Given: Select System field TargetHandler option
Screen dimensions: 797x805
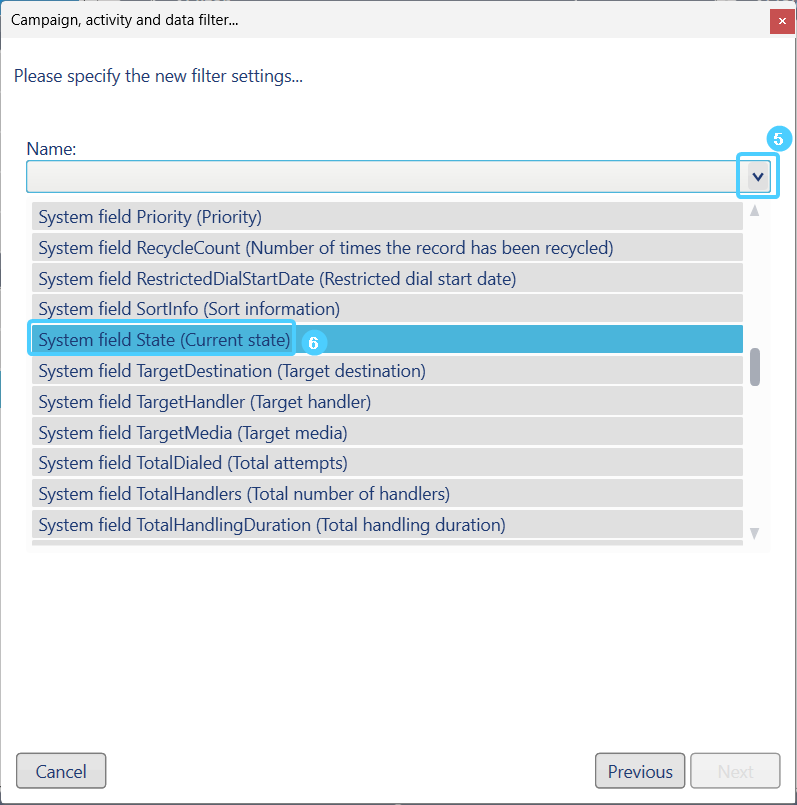Looking at the screenshot, I should (x=204, y=402).
